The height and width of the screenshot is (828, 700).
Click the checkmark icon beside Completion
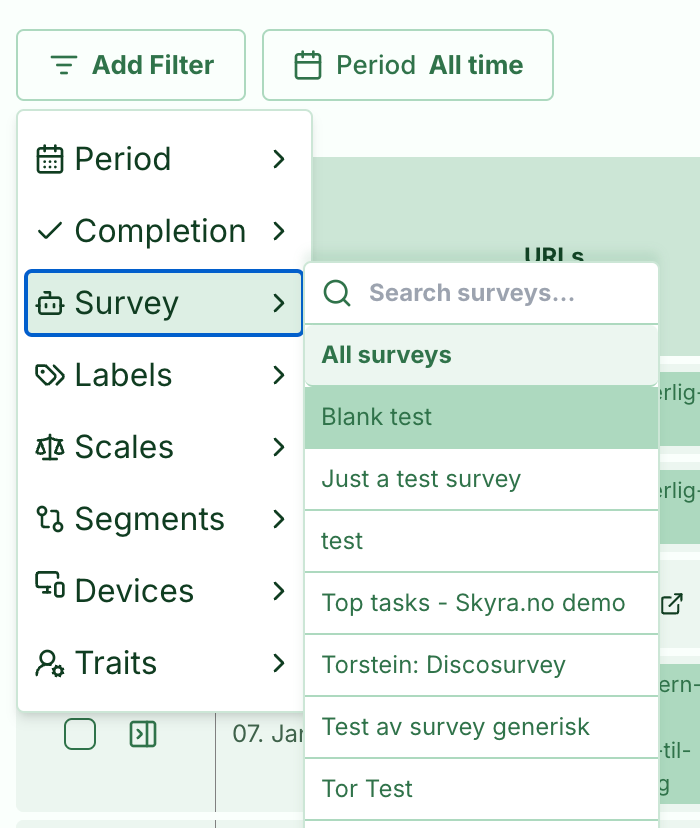pos(50,231)
